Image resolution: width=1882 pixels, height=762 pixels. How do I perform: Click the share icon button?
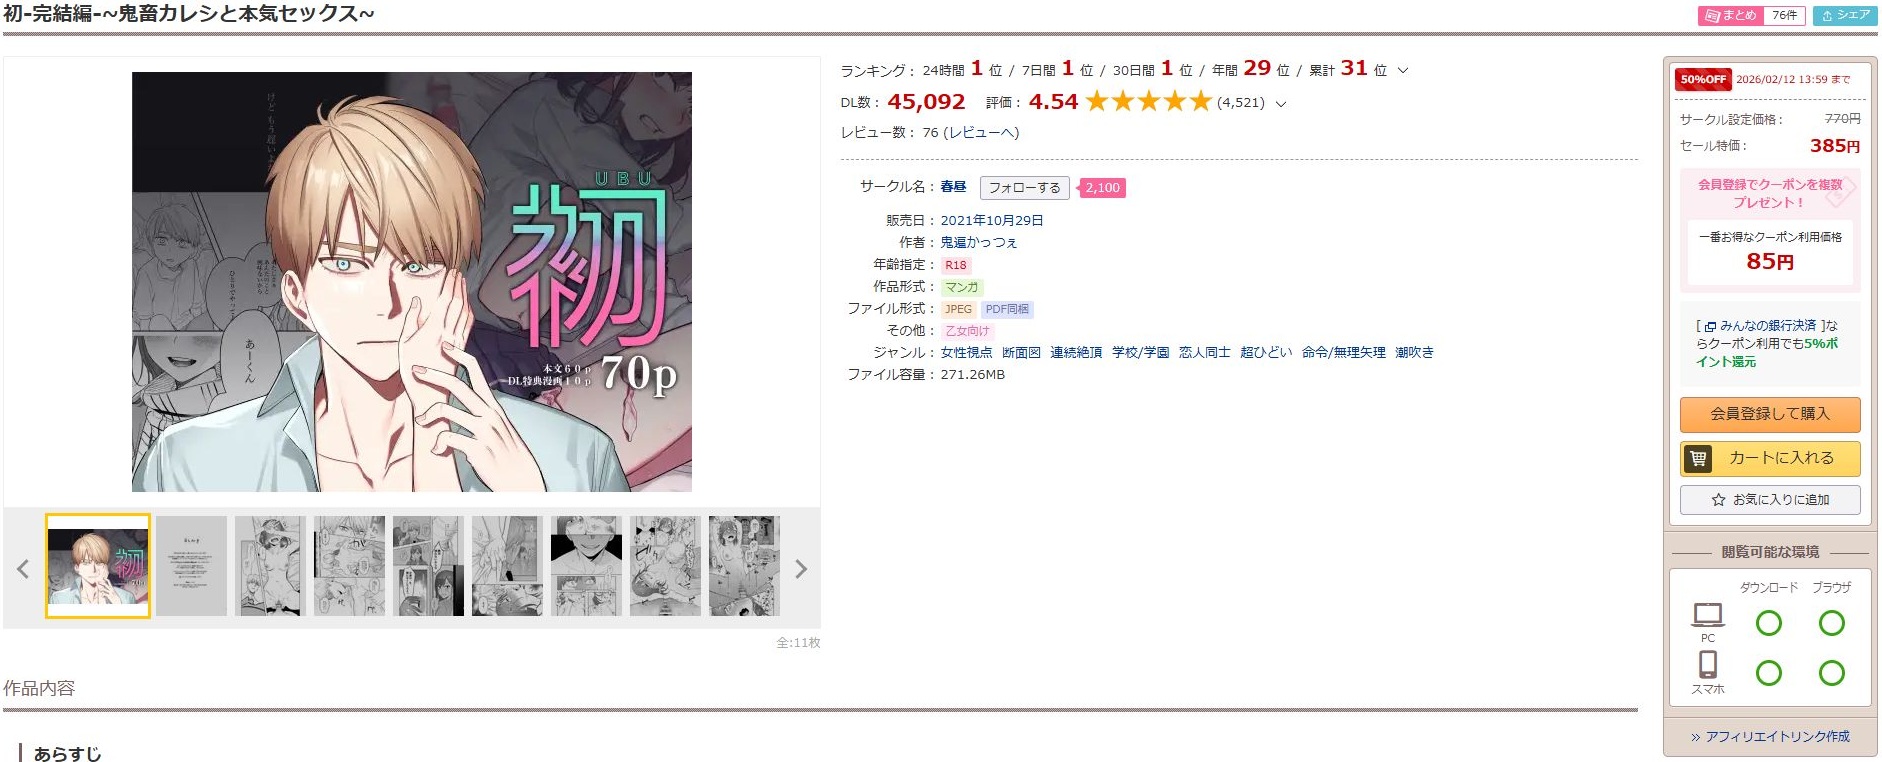pyautogui.click(x=1845, y=15)
